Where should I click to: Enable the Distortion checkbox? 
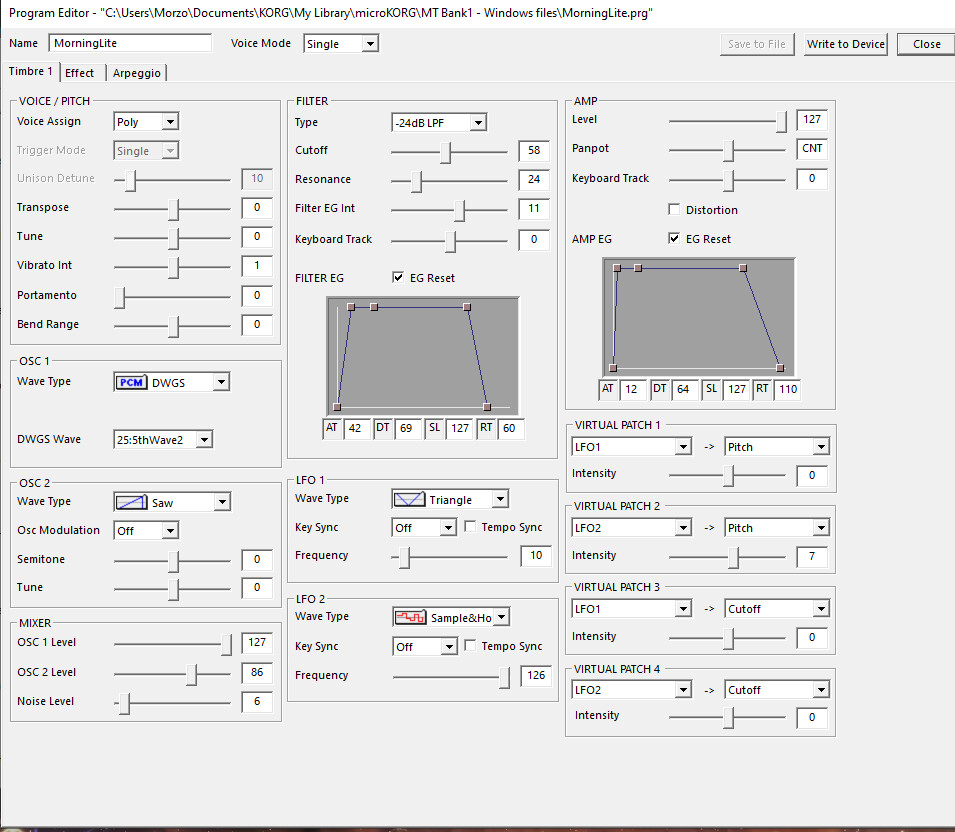674,210
